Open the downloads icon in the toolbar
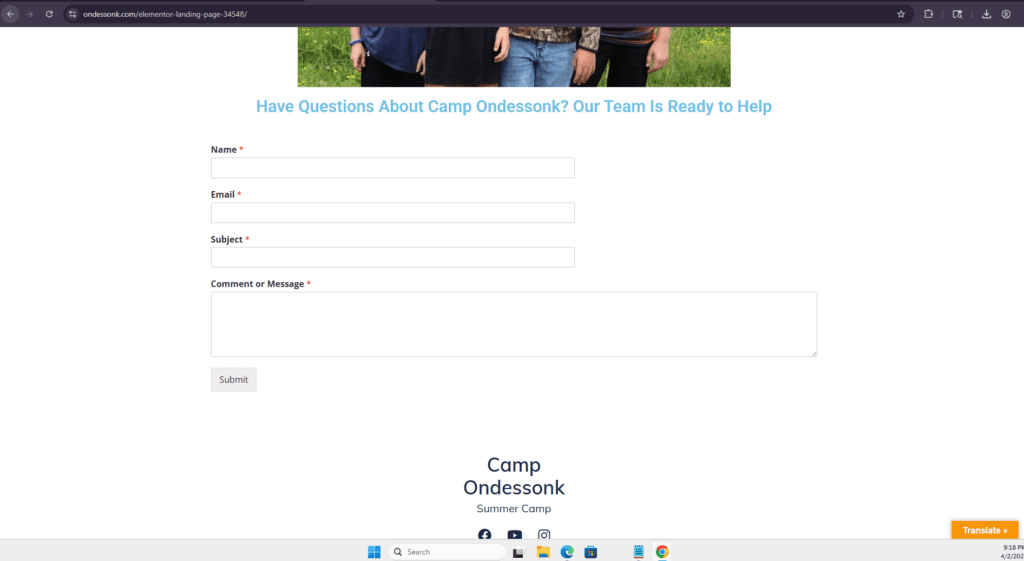Screen dimensions: 1024x561 coord(986,14)
